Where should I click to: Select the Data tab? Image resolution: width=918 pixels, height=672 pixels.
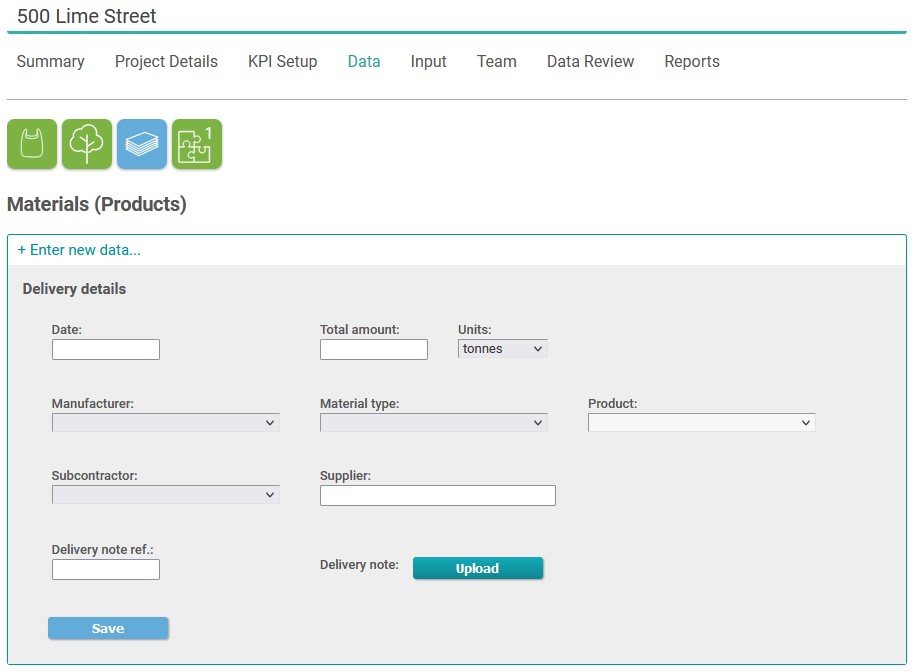pos(364,61)
